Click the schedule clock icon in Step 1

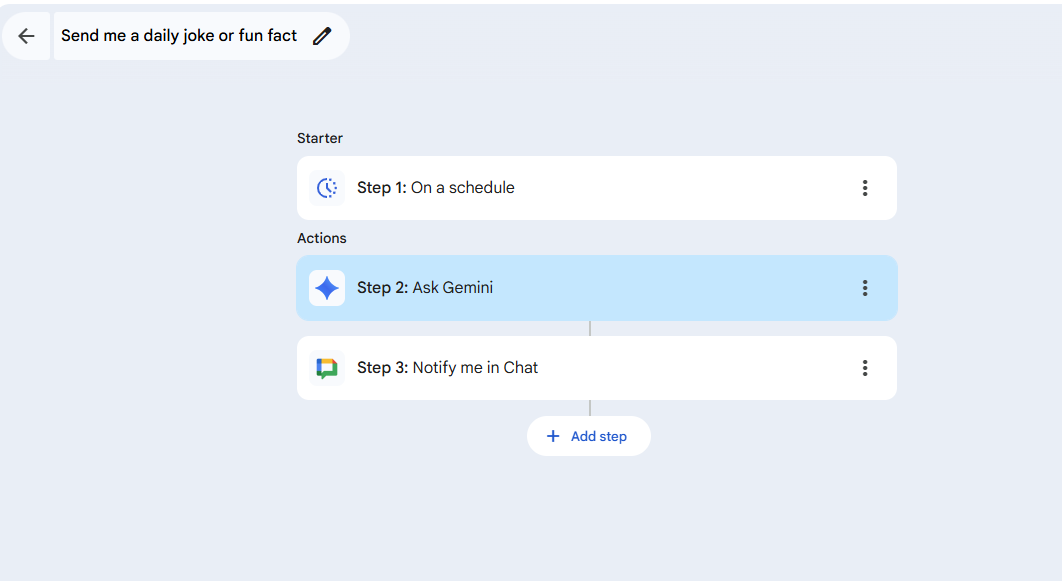tap(327, 188)
